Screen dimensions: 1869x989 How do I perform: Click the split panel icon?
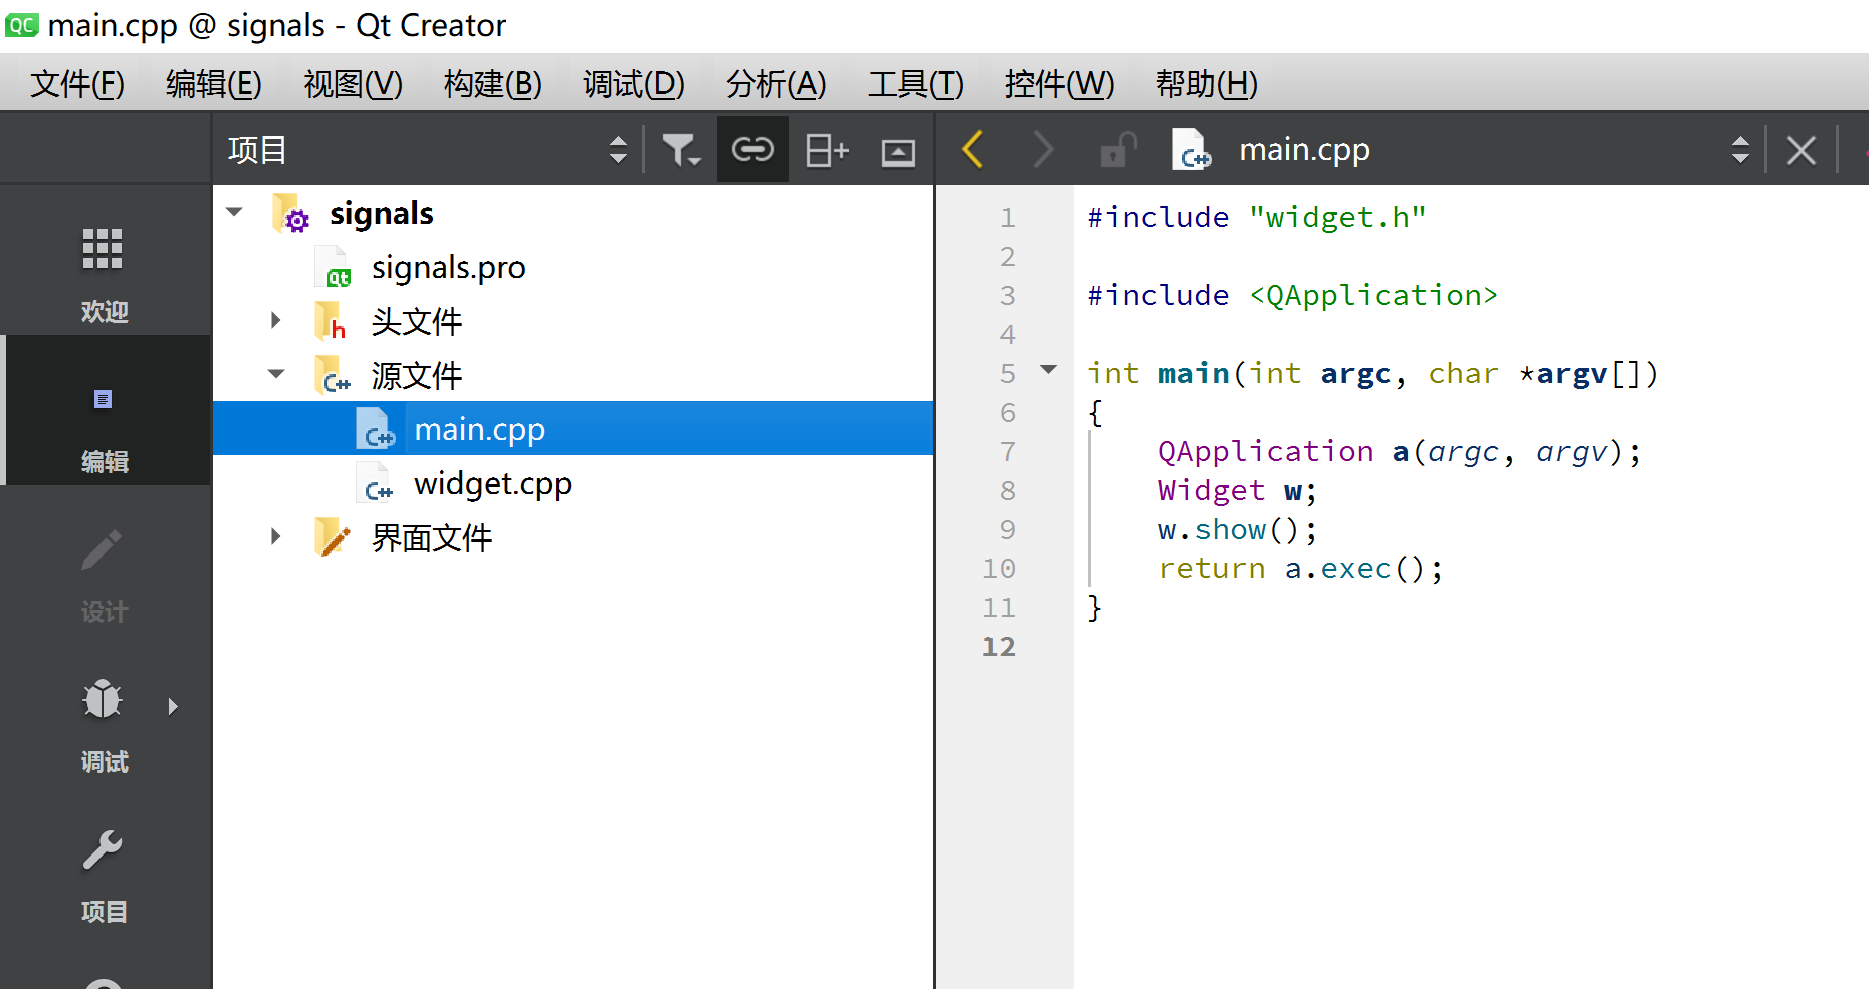click(x=827, y=150)
